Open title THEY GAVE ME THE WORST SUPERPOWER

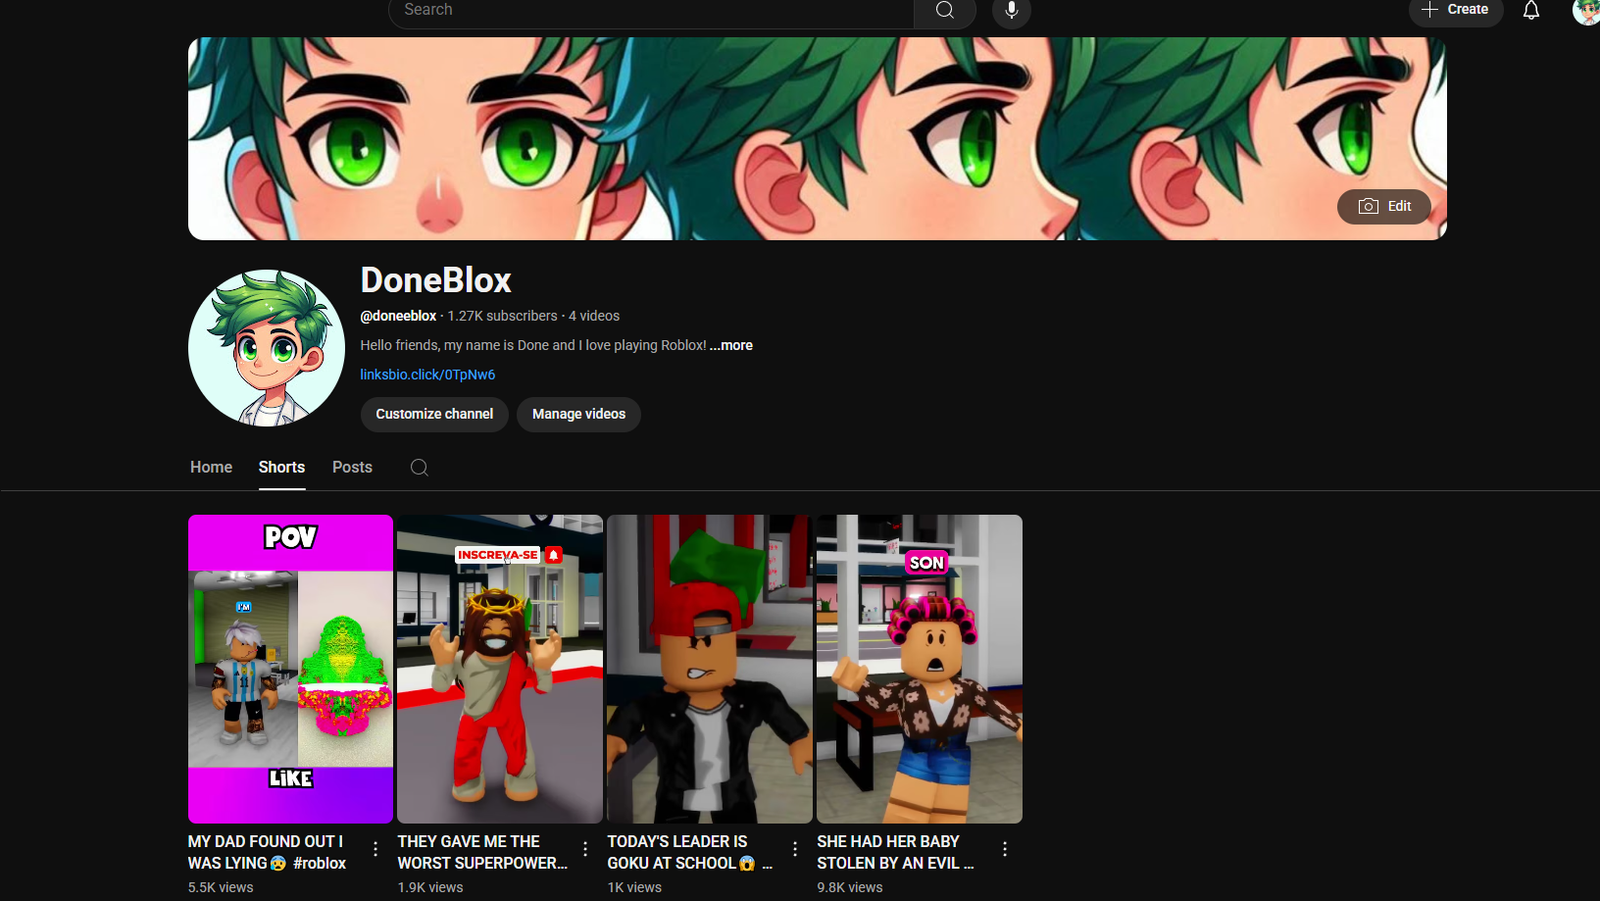[483, 852]
